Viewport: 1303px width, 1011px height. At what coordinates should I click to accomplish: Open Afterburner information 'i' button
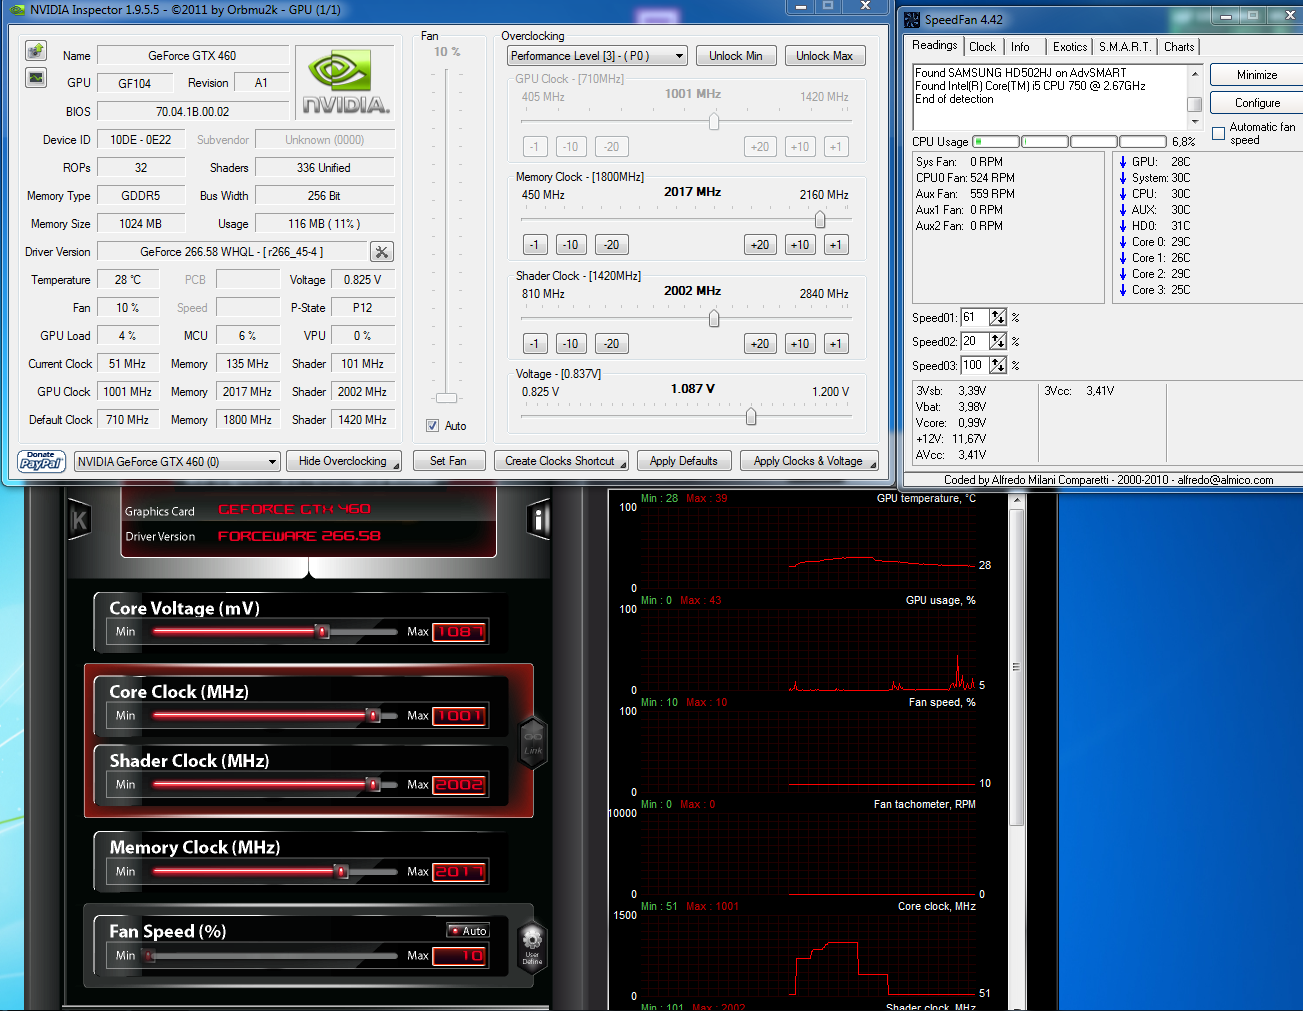(538, 519)
